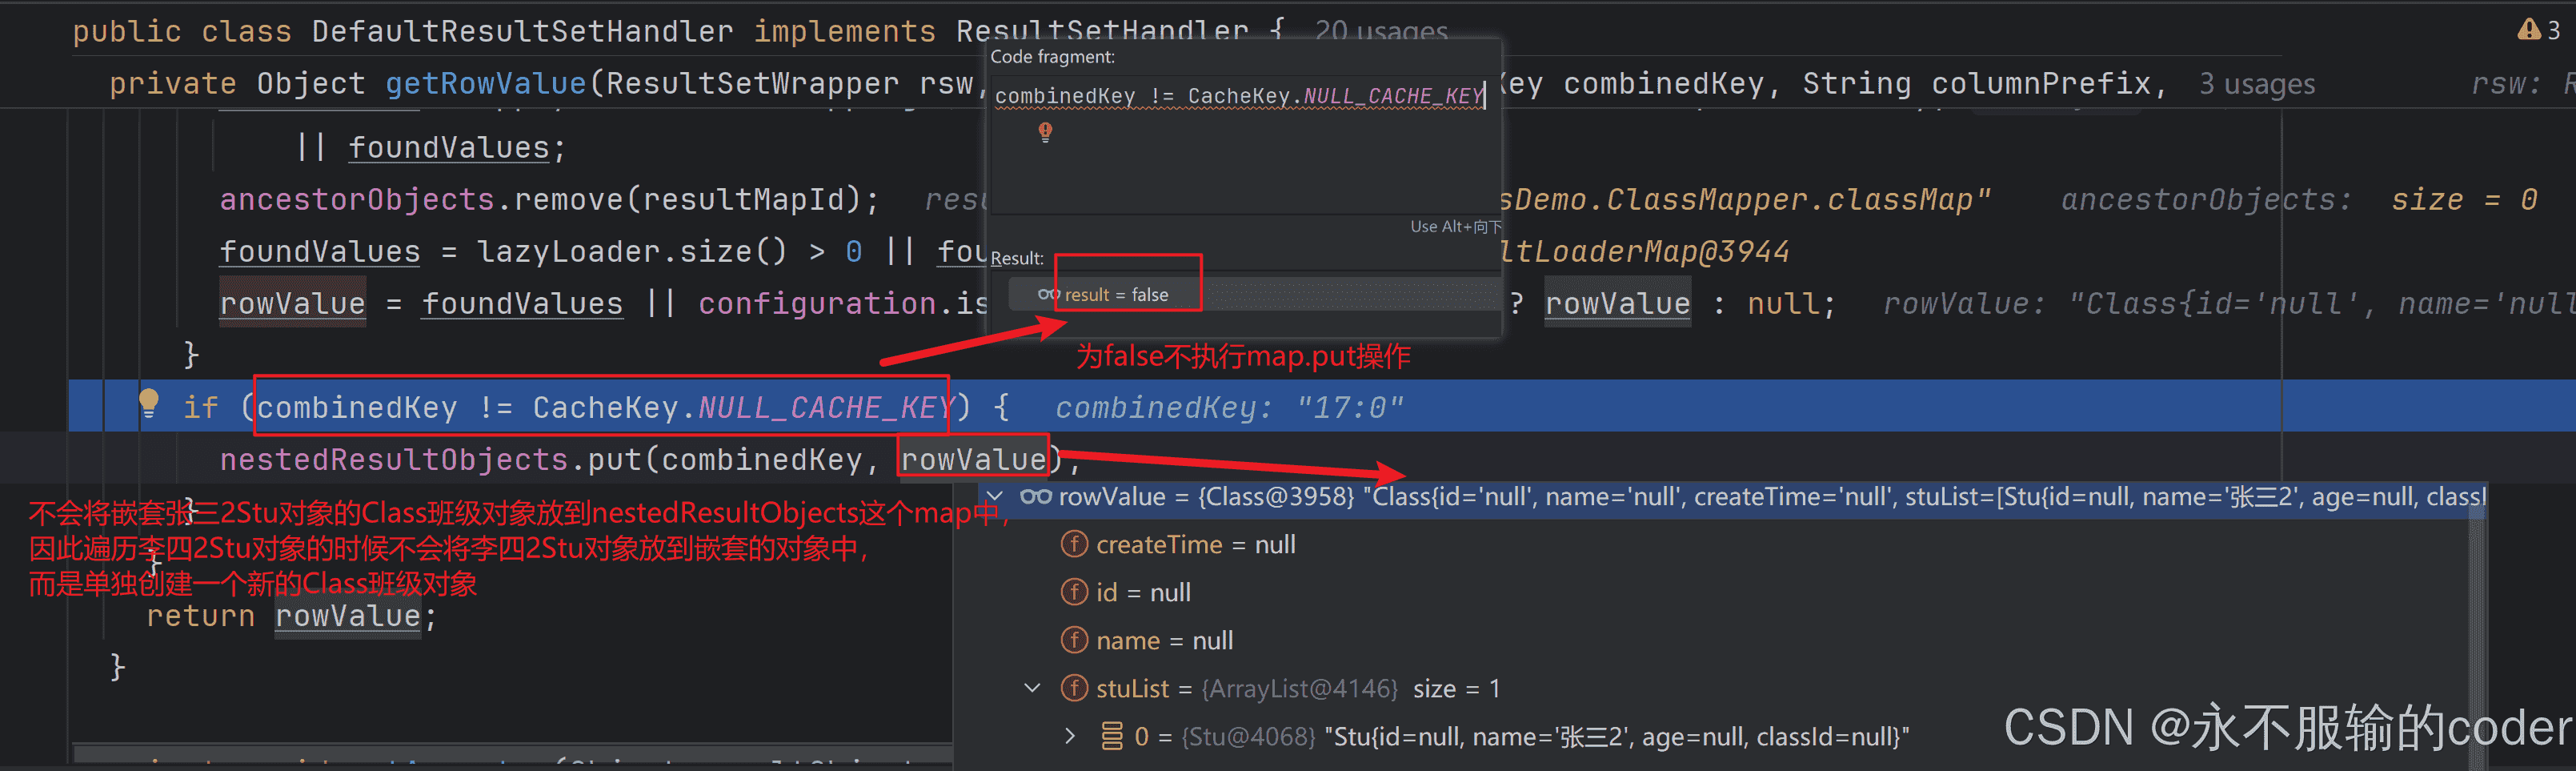
Task: Click 'NULL_CACHE_KEY' in the highlighted if line
Action: 826,407
